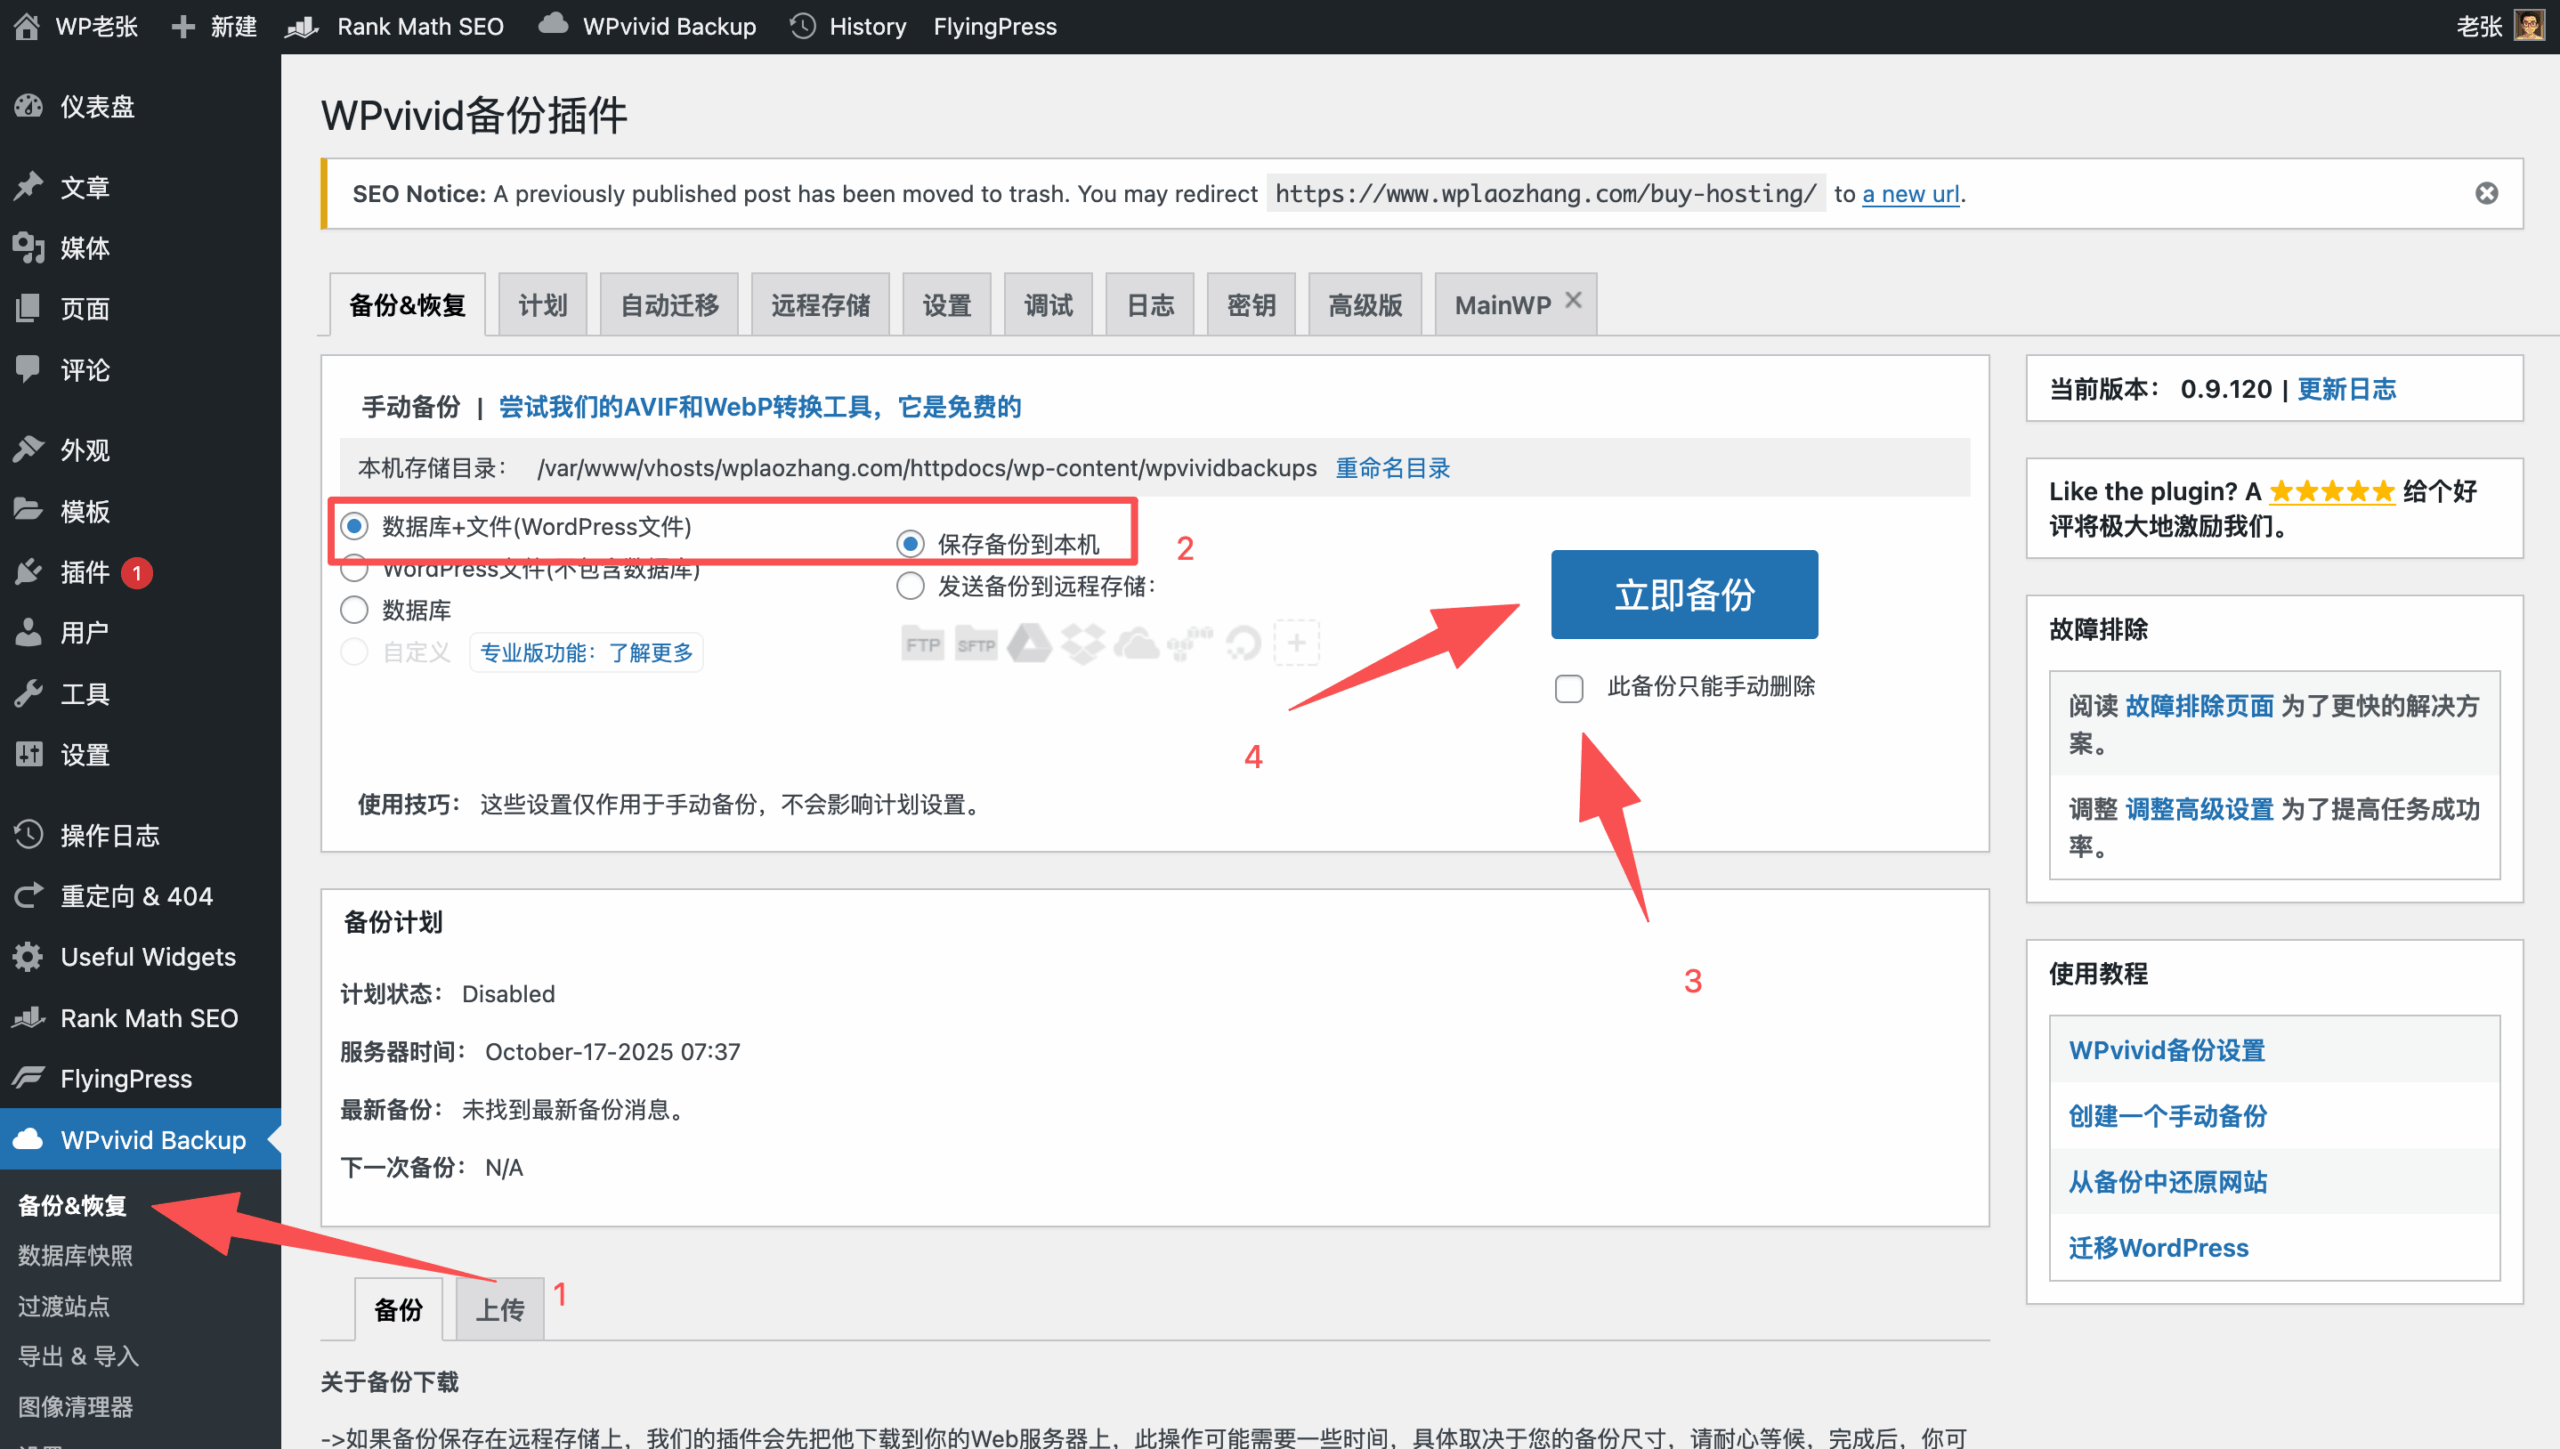
Task: Click the Google Drive remote storage icon
Action: coord(1029,644)
